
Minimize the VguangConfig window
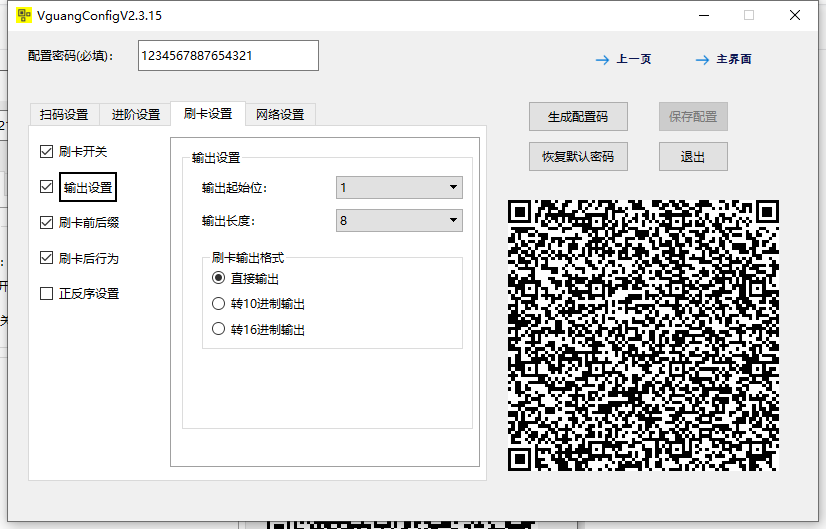pyautogui.click(x=704, y=15)
